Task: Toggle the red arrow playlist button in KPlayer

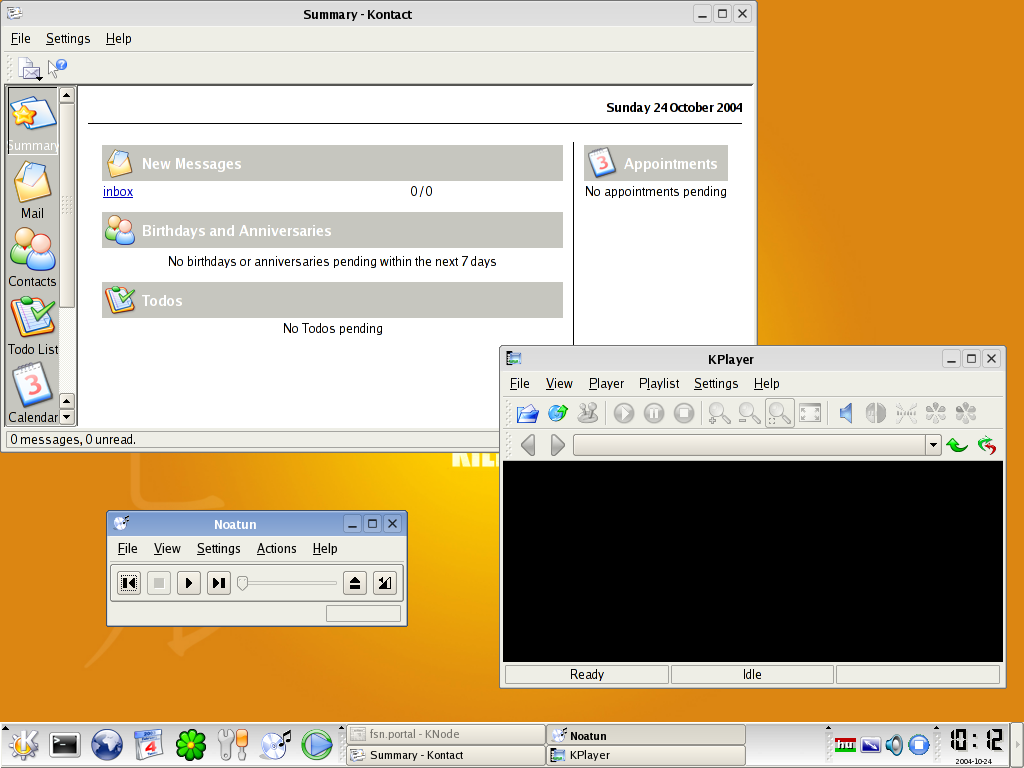Action: 987,445
